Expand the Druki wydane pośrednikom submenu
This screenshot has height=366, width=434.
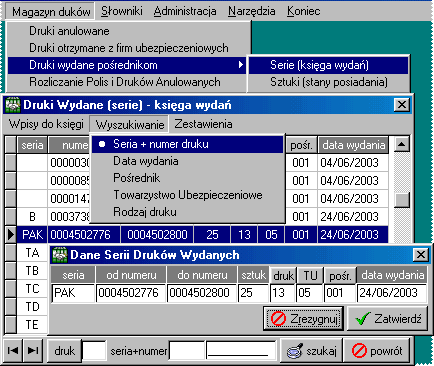(x=127, y=65)
